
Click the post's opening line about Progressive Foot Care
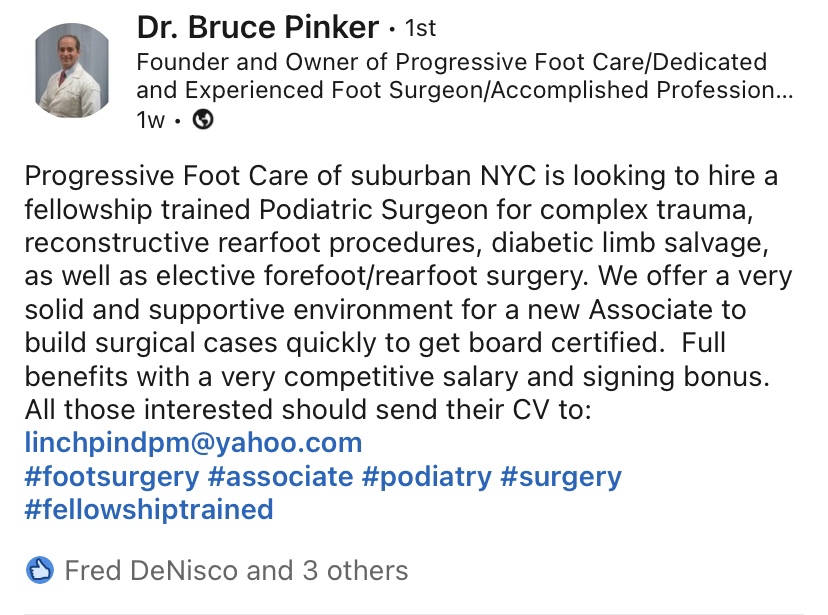[400, 175]
